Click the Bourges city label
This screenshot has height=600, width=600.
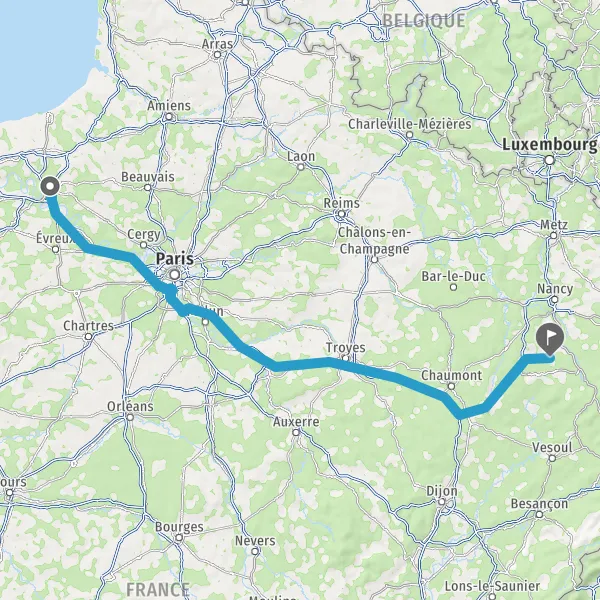coord(179,527)
